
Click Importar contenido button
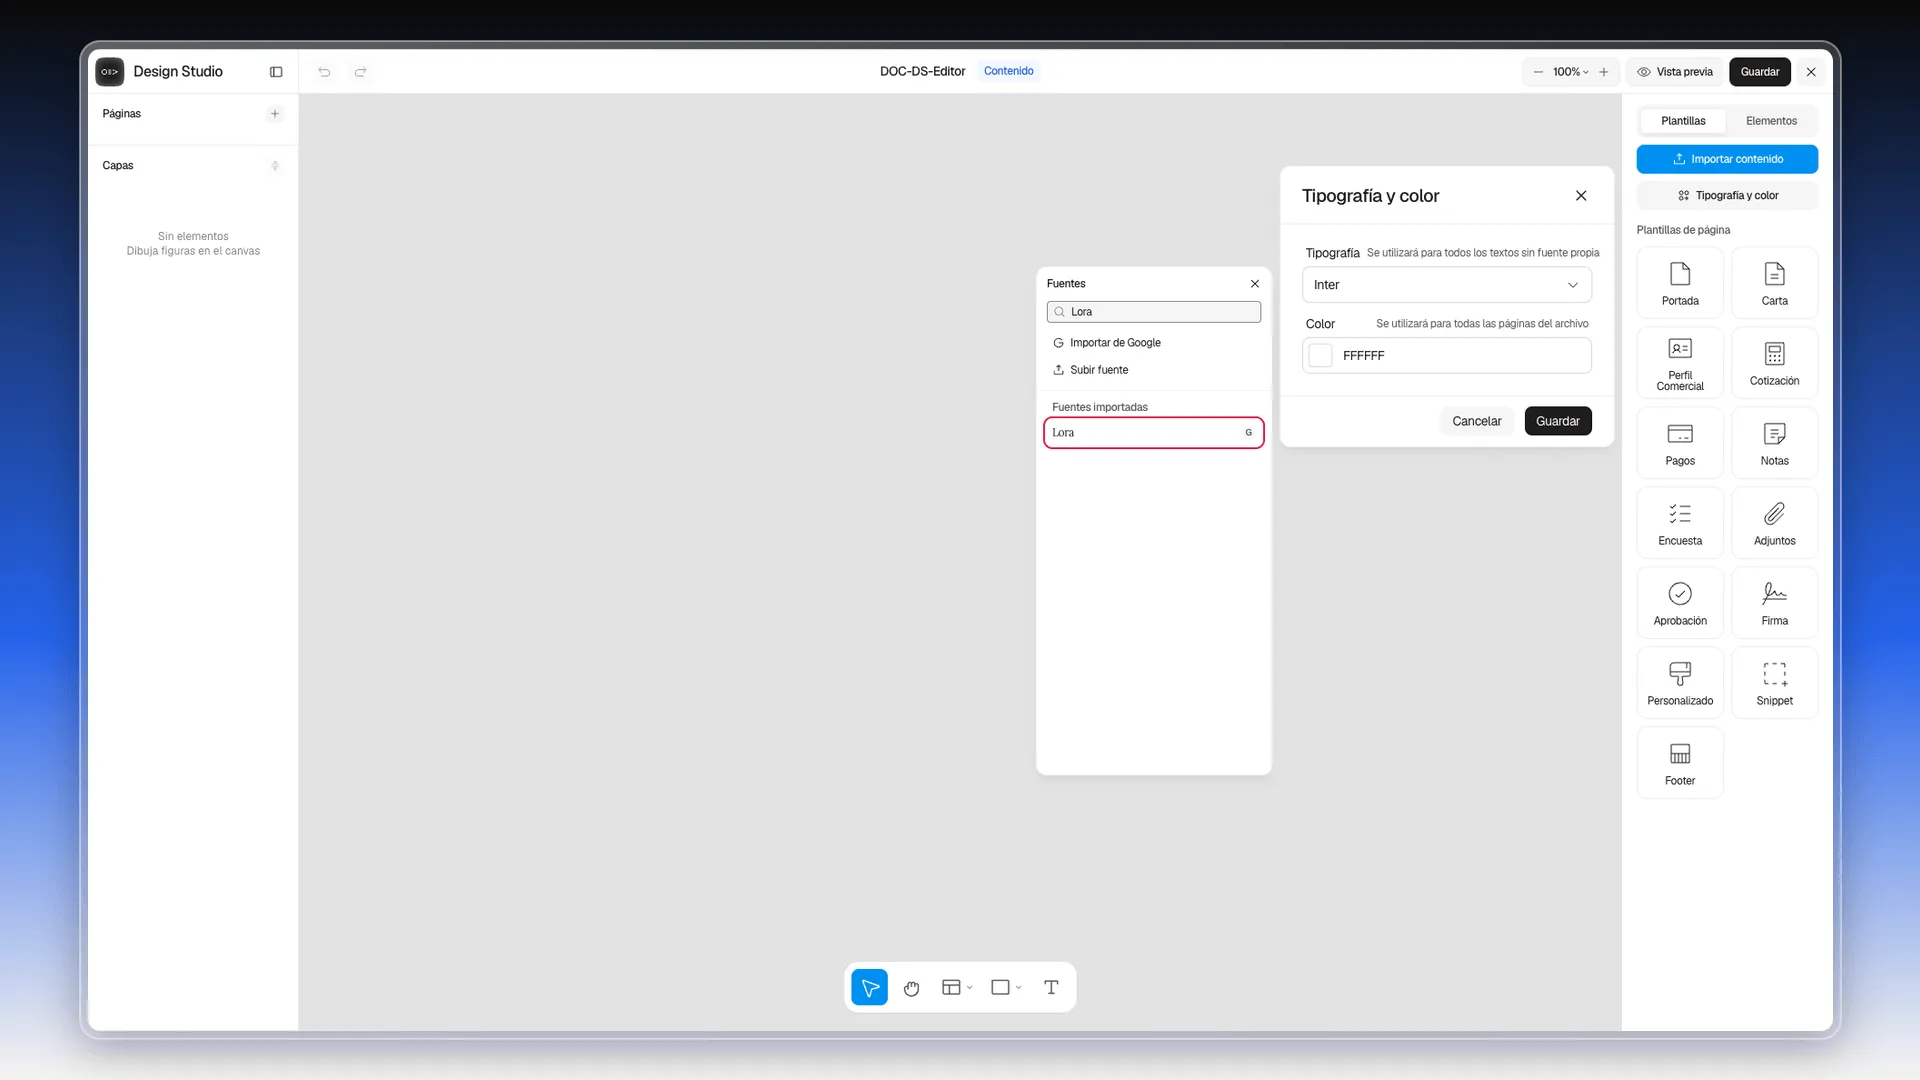point(1727,159)
